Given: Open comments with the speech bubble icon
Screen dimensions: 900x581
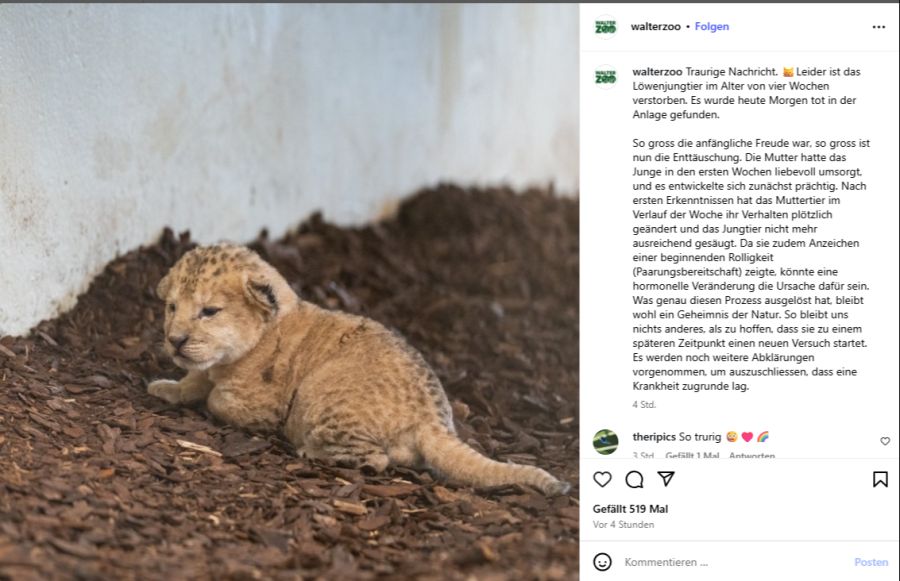Looking at the screenshot, I should (634, 479).
